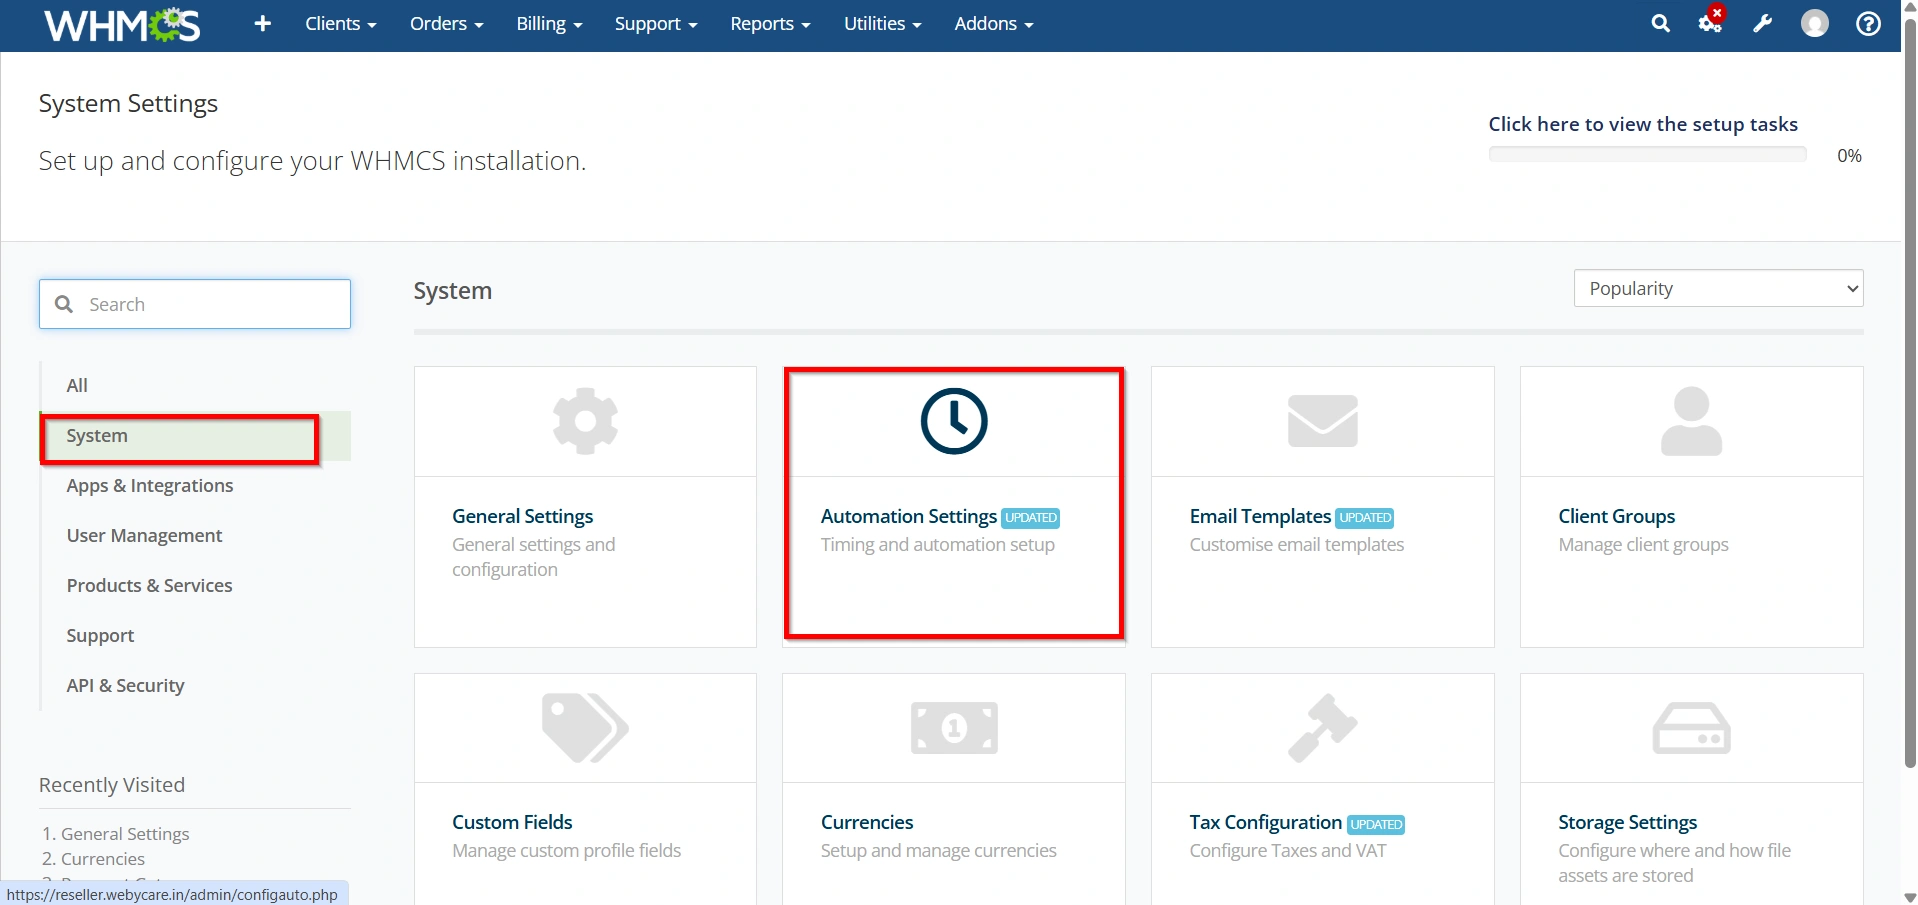Click the gear icon for General Settings
Viewport: 1918px width, 905px height.
pos(585,421)
